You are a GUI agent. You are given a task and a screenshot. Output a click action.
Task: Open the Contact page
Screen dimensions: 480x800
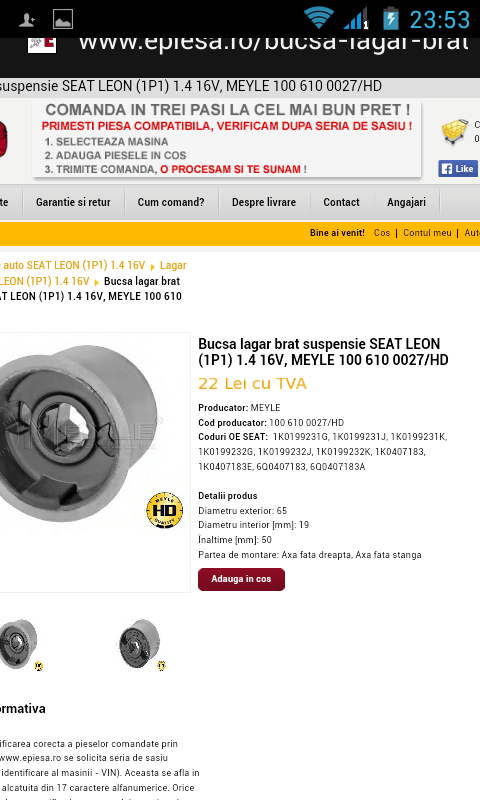coord(341,202)
